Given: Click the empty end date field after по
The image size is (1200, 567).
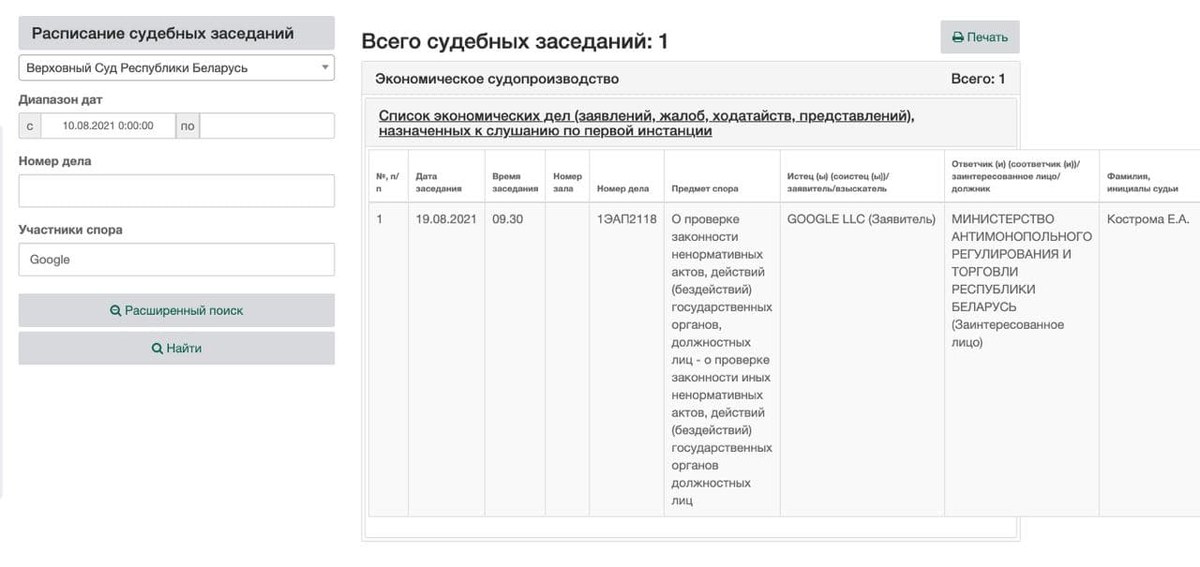Looking at the screenshot, I should tap(267, 126).
